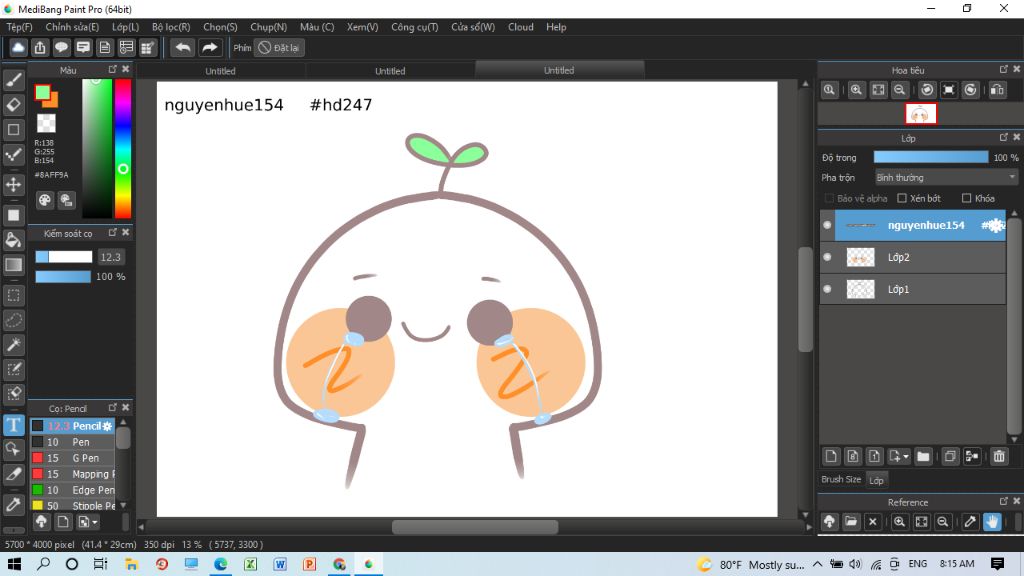Switch to the first Untitled tab
Image resolution: width=1024 pixels, height=576 pixels.
[220, 71]
